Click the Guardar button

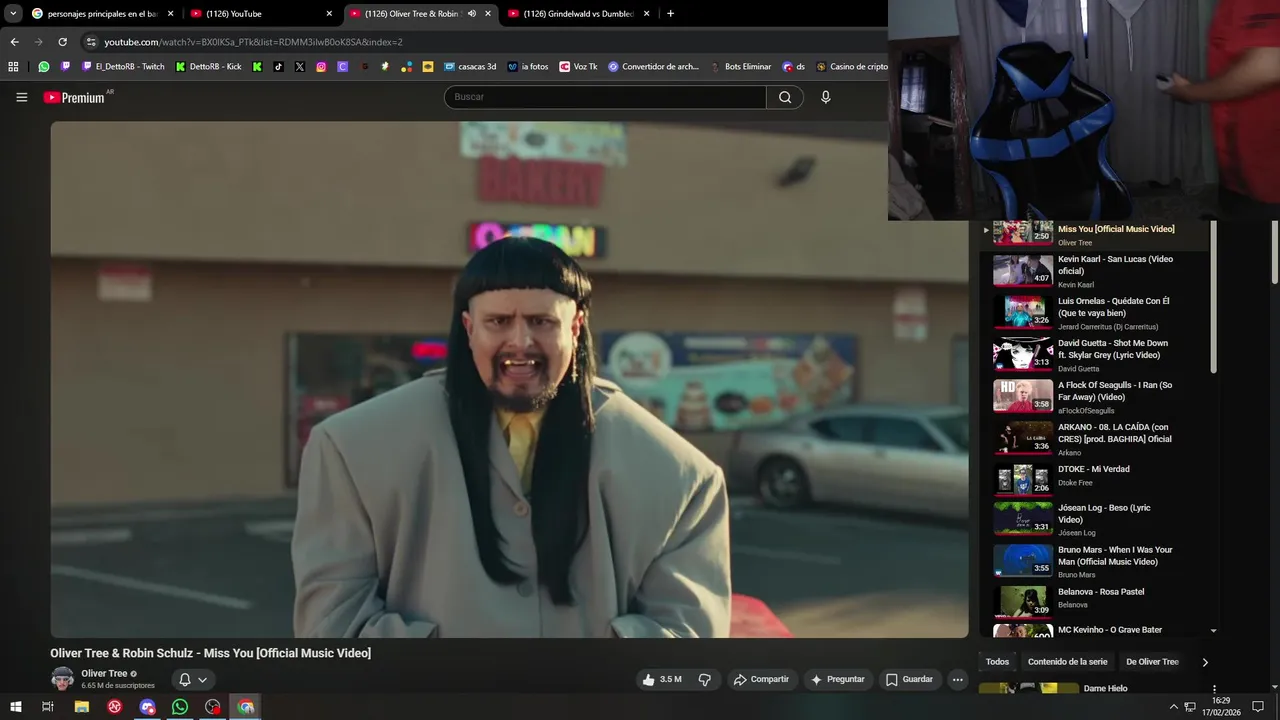click(909, 679)
